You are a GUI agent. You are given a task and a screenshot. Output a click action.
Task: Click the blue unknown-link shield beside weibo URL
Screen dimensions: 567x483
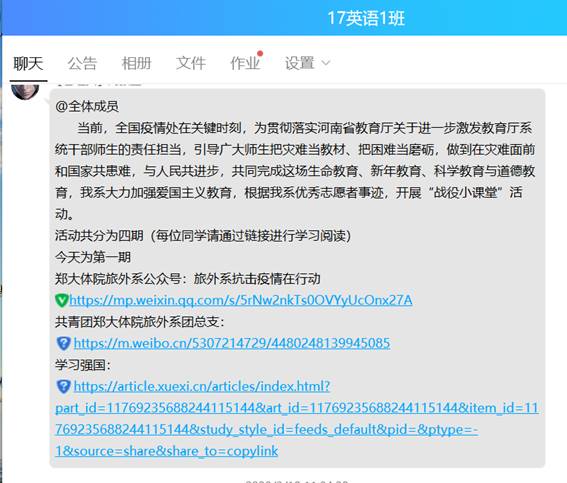point(63,343)
